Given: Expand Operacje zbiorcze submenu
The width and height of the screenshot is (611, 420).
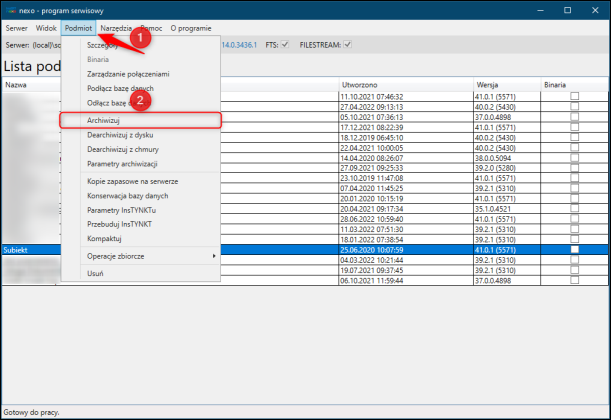Looking at the screenshot, I should (141, 256).
